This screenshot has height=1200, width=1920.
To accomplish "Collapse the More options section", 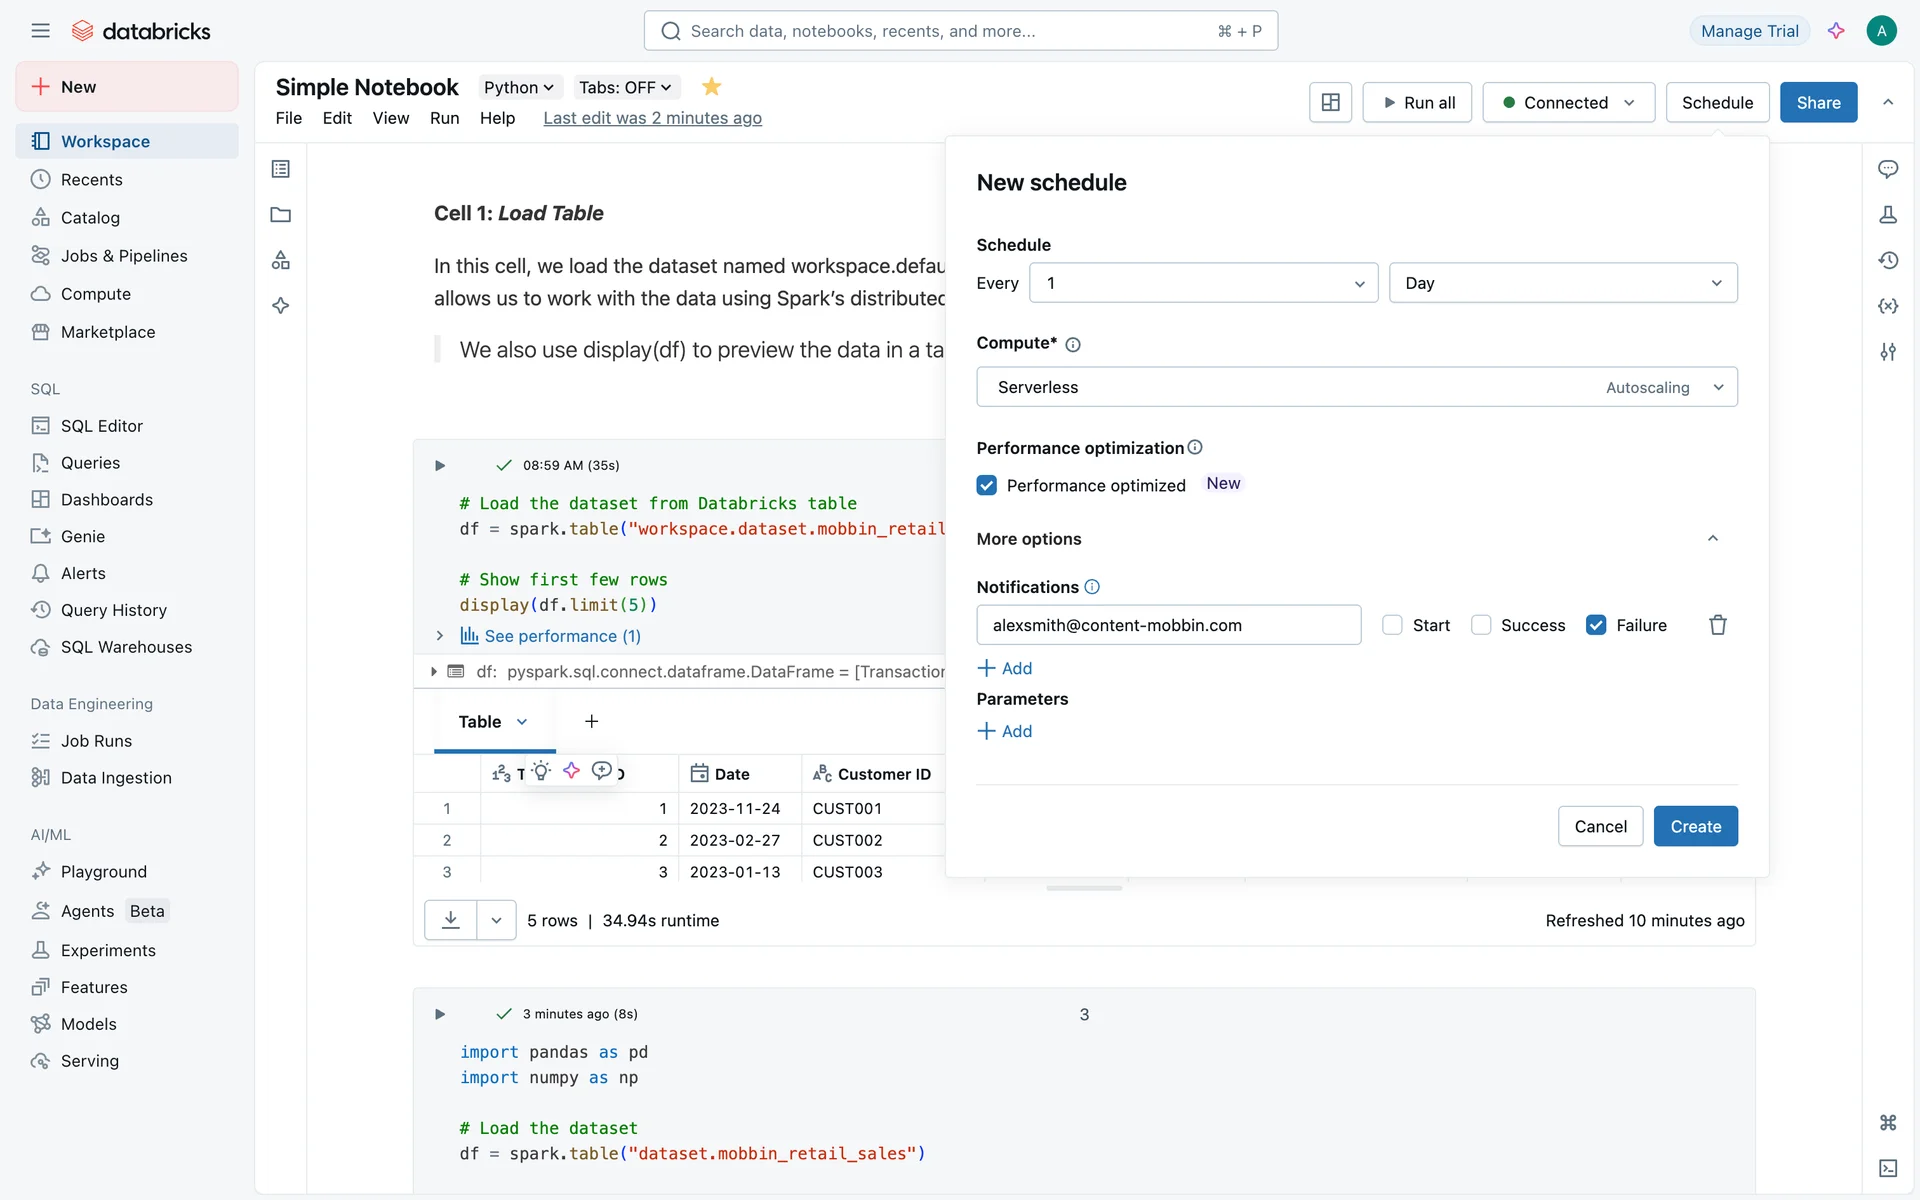I will click(1712, 539).
